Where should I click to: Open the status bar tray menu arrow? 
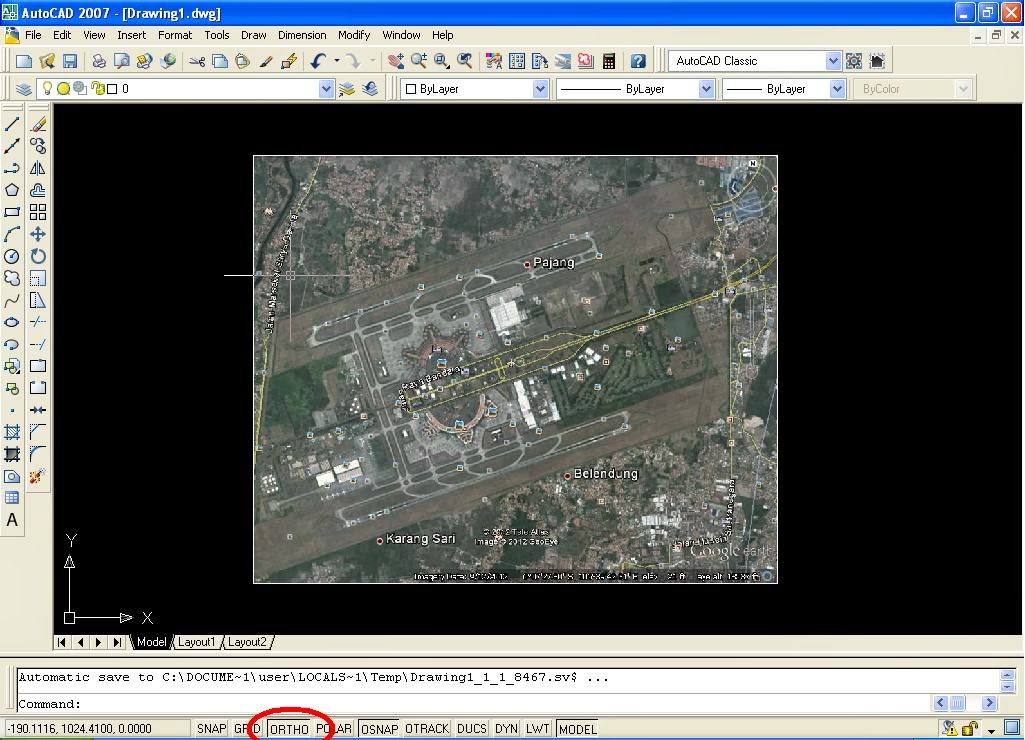991,730
